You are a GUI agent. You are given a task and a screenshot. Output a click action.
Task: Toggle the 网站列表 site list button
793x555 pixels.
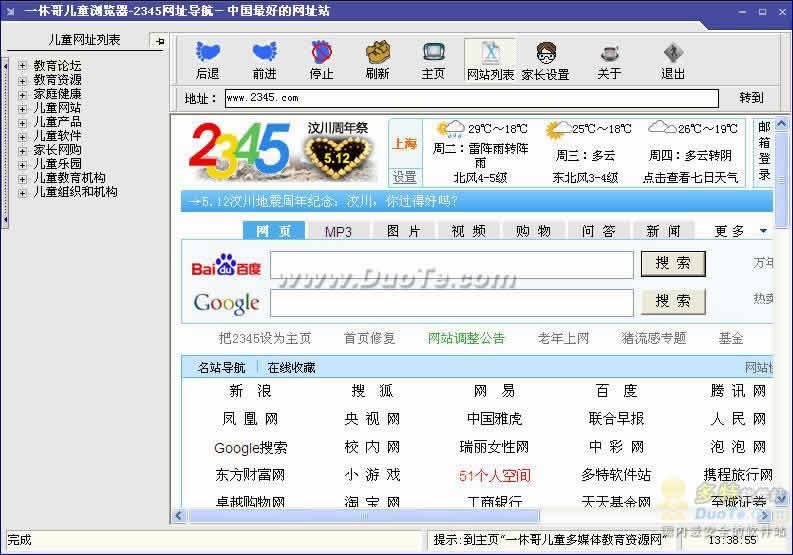coord(490,60)
